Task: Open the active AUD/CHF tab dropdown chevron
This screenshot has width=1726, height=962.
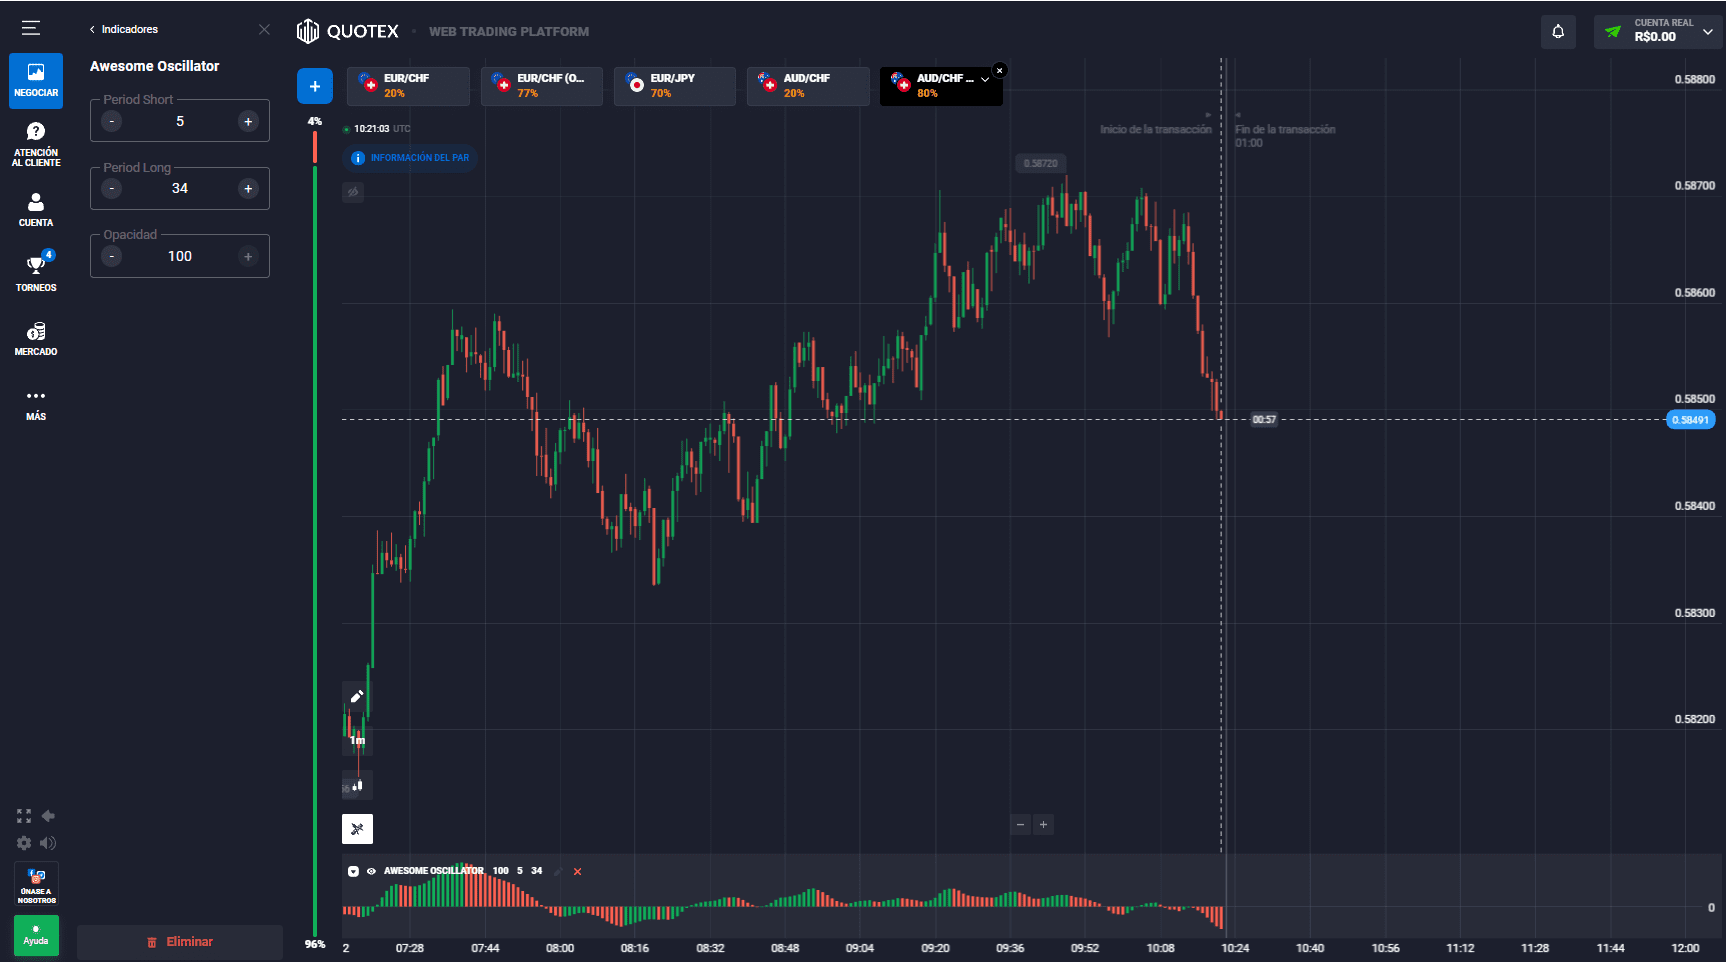Action: [x=985, y=79]
